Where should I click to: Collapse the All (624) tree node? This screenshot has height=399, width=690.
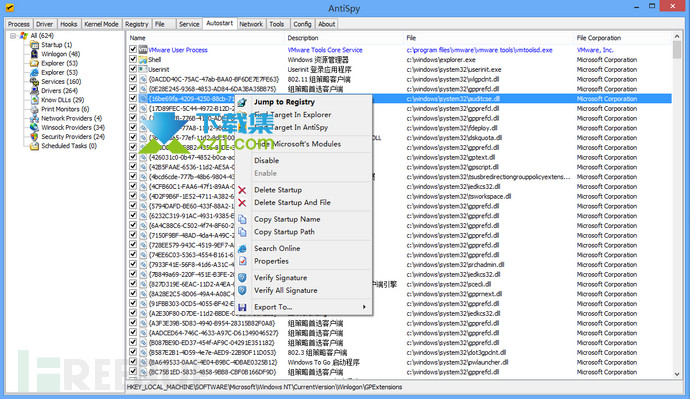tap(13, 36)
